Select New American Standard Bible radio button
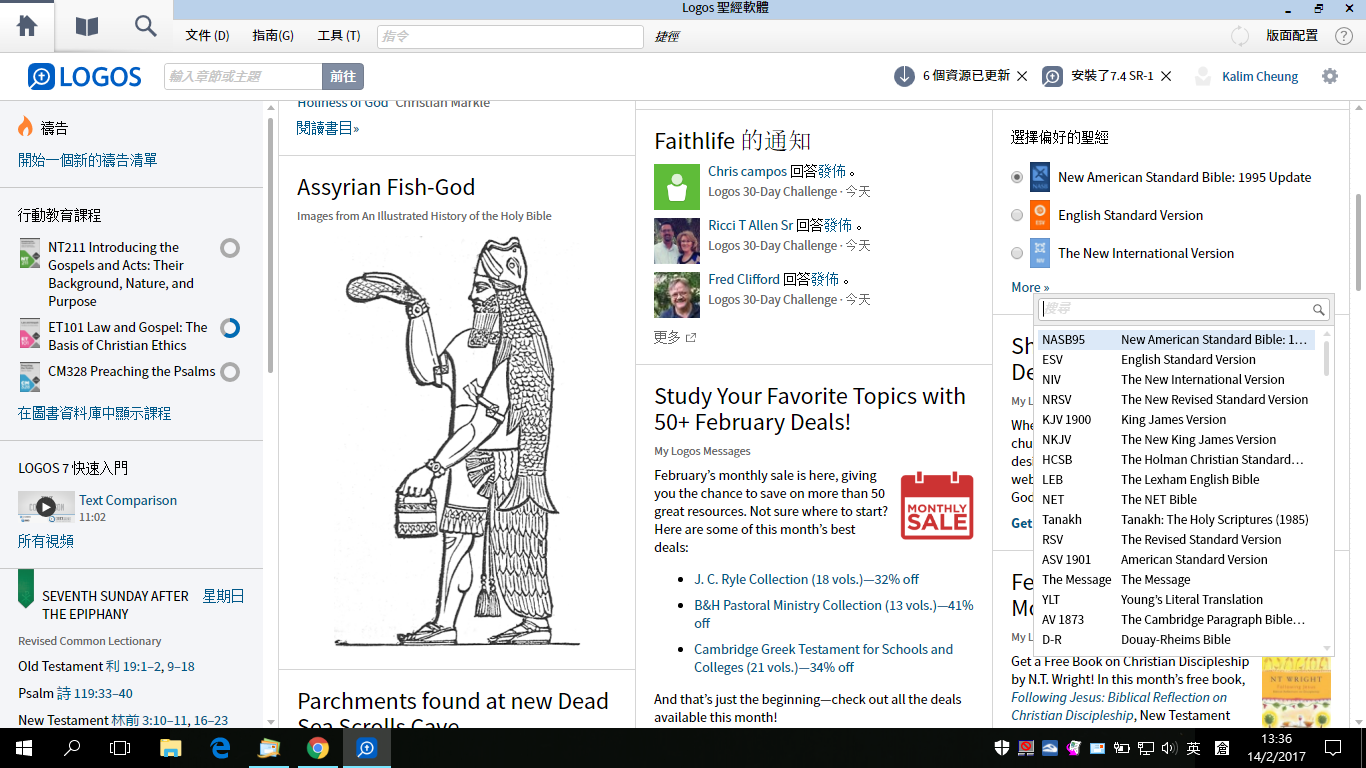Viewport: 1366px width, 768px height. click(x=1017, y=177)
